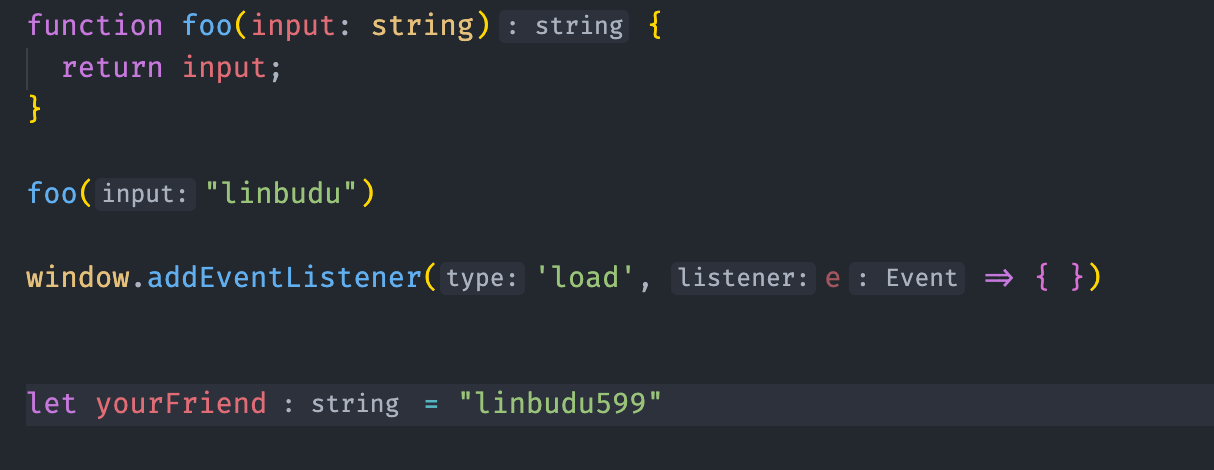The height and width of the screenshot is (470, 1214).
Task: Click inside the empty arrow function braces
Action: 1060,278
